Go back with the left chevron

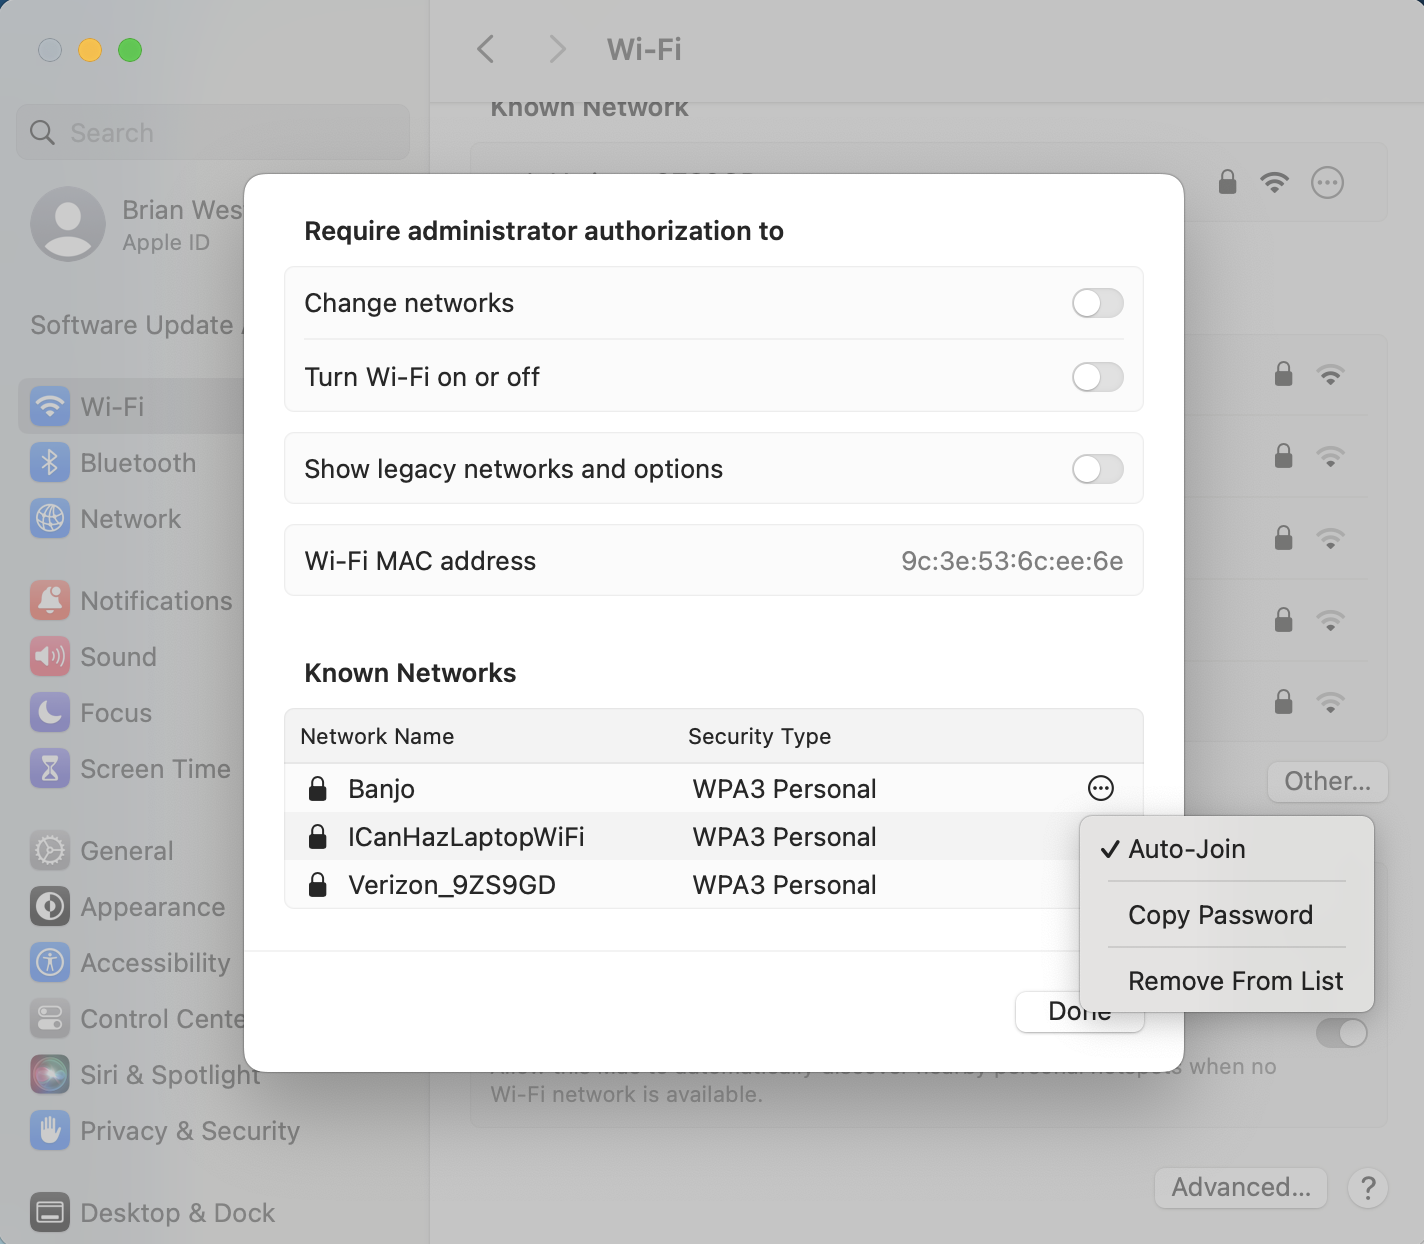pyautogui.click(x=486, y=49)
